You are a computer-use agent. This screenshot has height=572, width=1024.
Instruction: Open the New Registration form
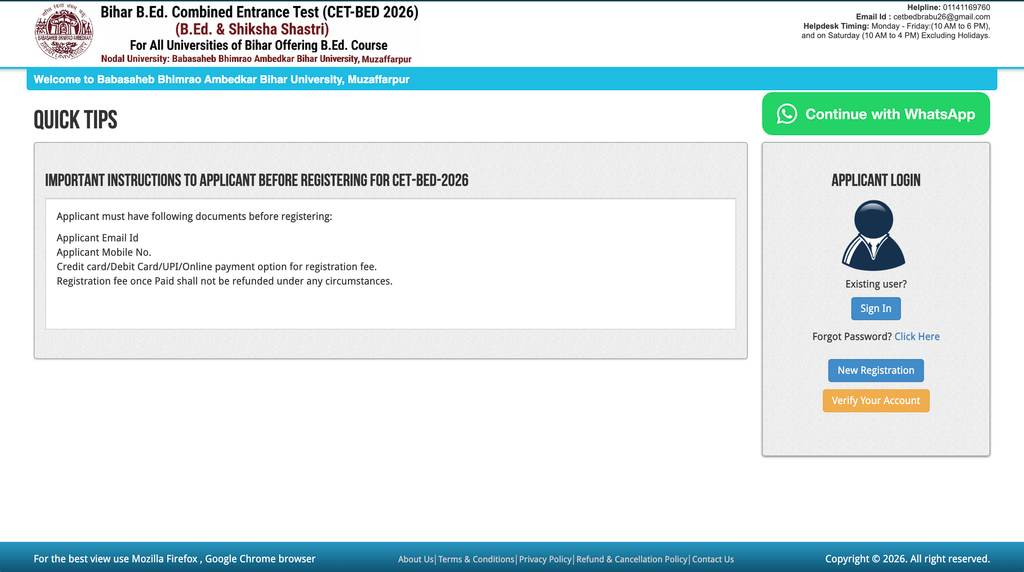click(x=876, y=370)
